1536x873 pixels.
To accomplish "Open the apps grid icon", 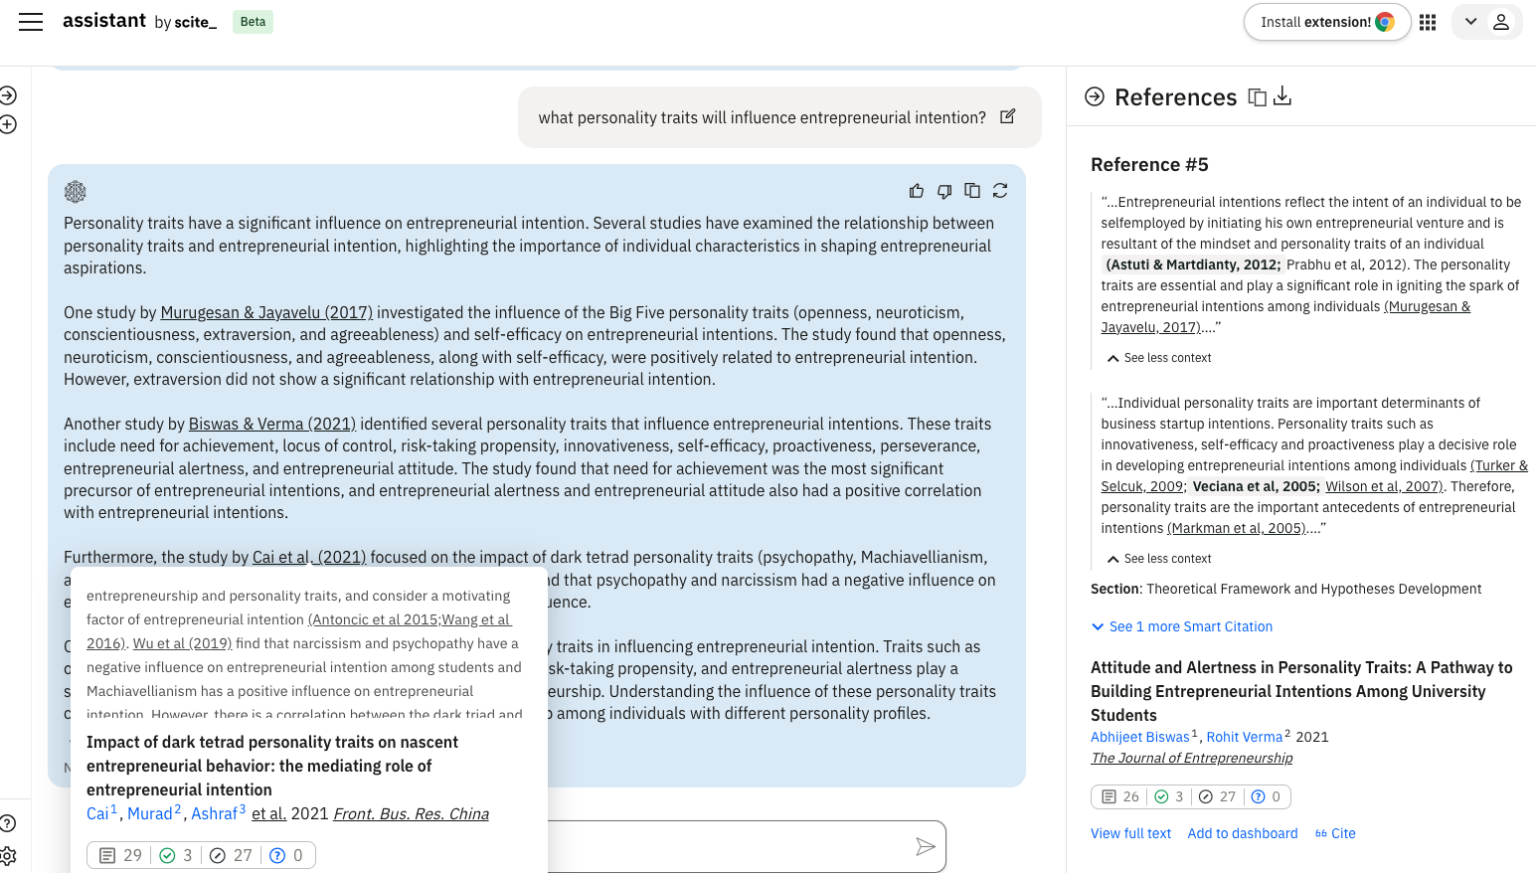I will 1428,22.
